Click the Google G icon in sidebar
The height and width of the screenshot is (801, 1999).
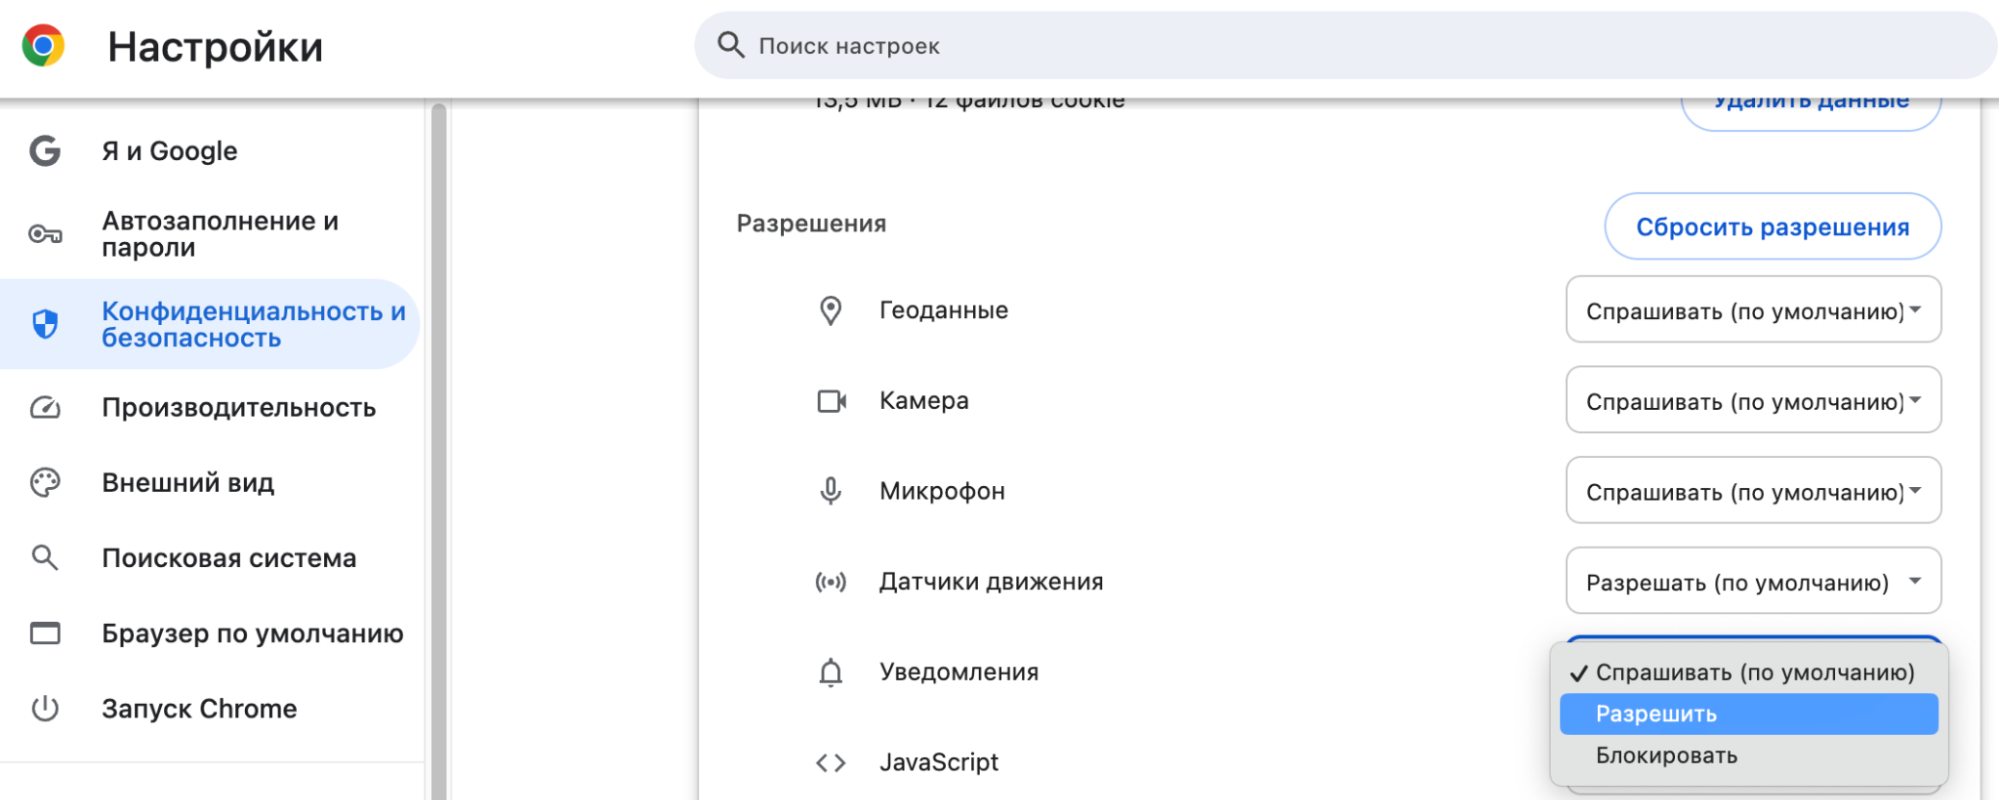click(x=45, y=151)
